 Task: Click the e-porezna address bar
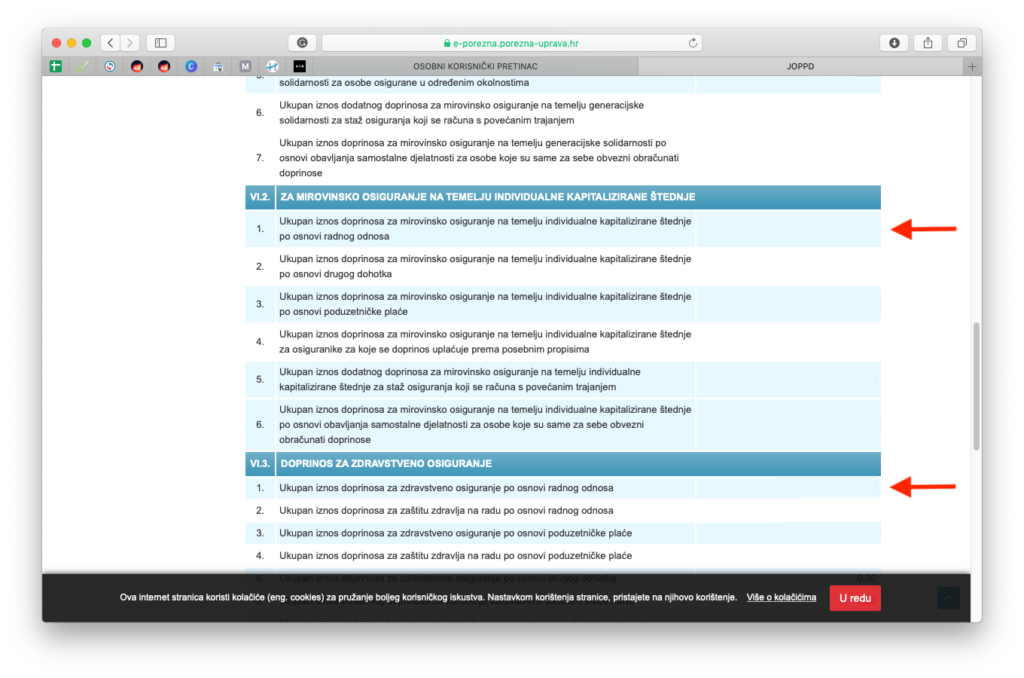click(x=510, y=43)
